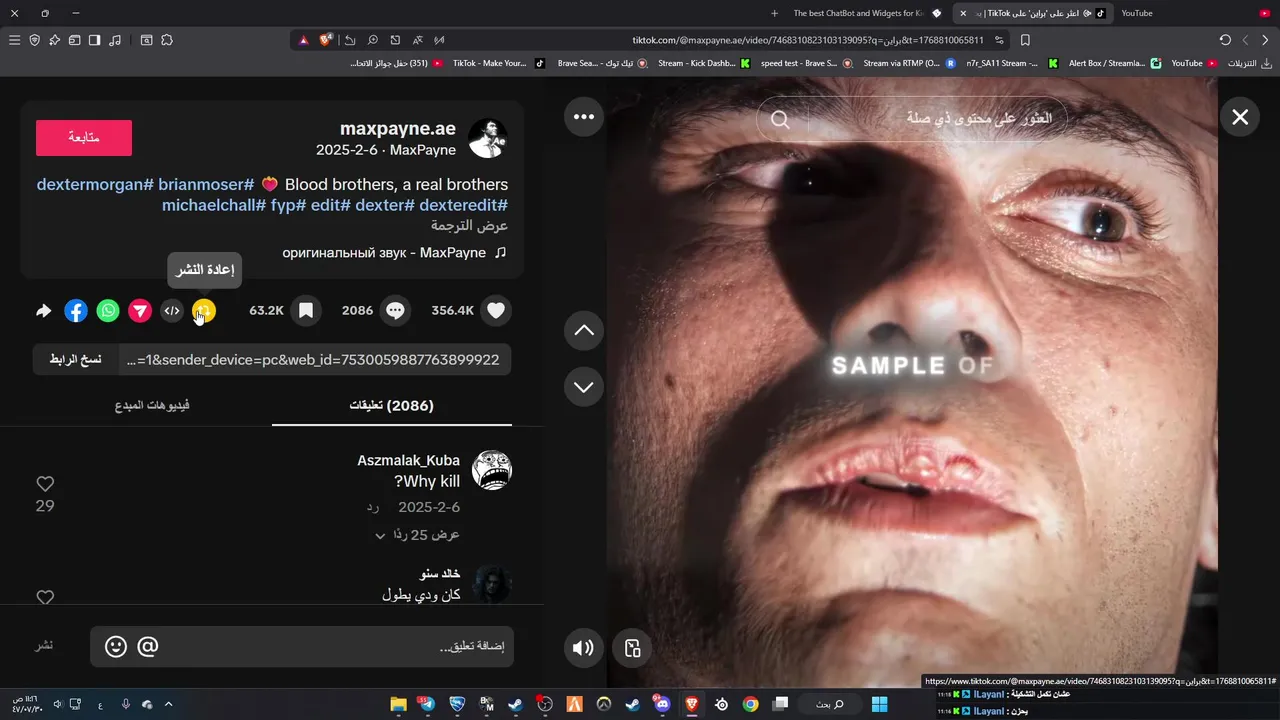Click عرض الترجمة to show translation
The height and width of the screenshot is (720, 1280).
[469, 226]
